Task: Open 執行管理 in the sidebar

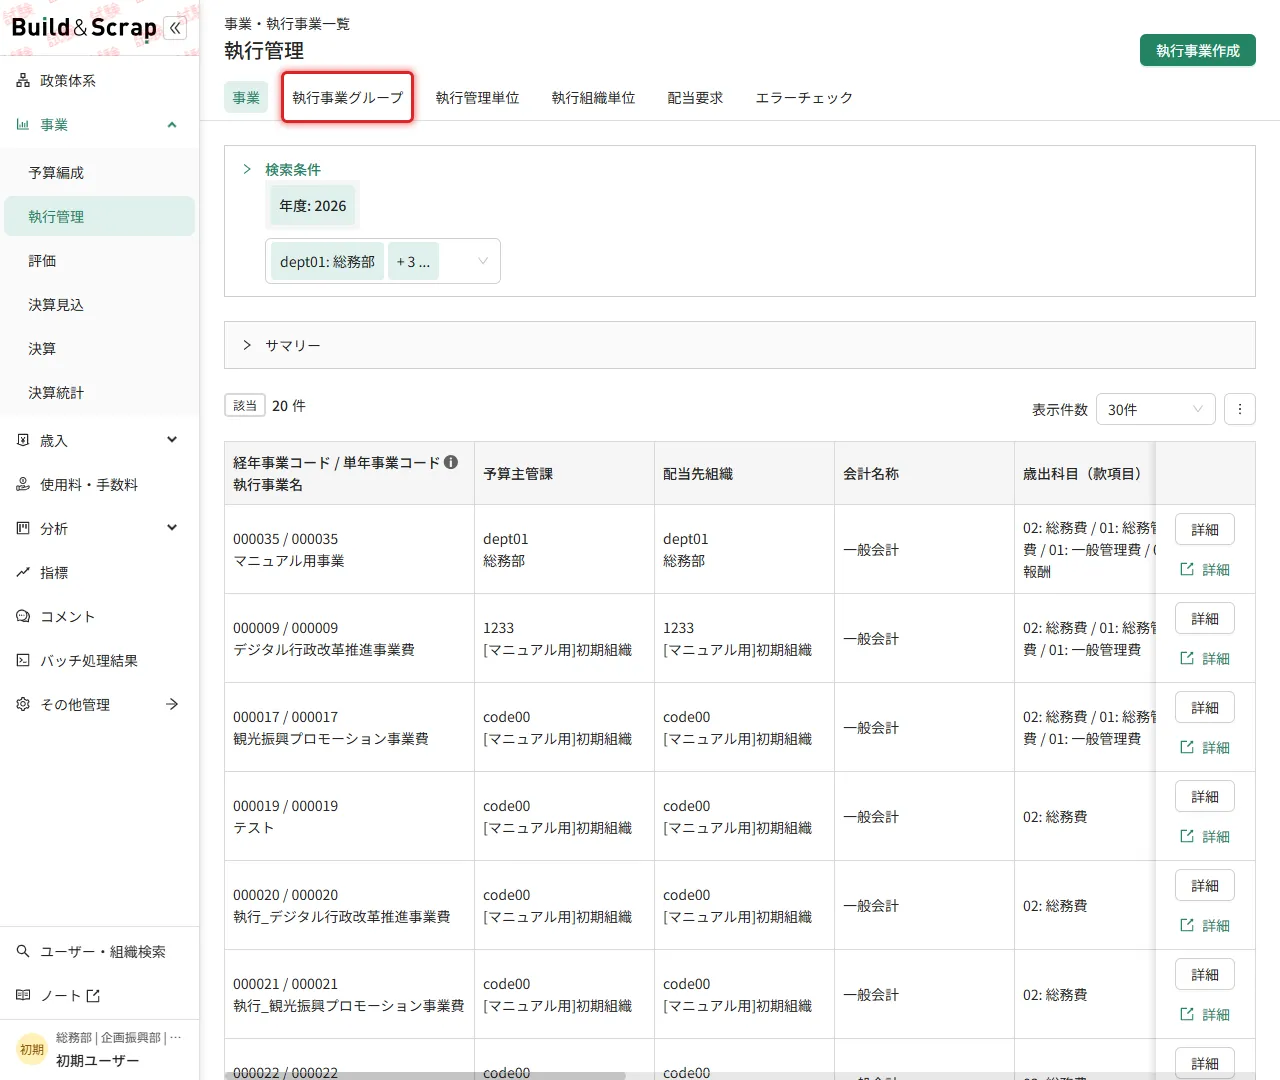Action: [x=99, y=216]
